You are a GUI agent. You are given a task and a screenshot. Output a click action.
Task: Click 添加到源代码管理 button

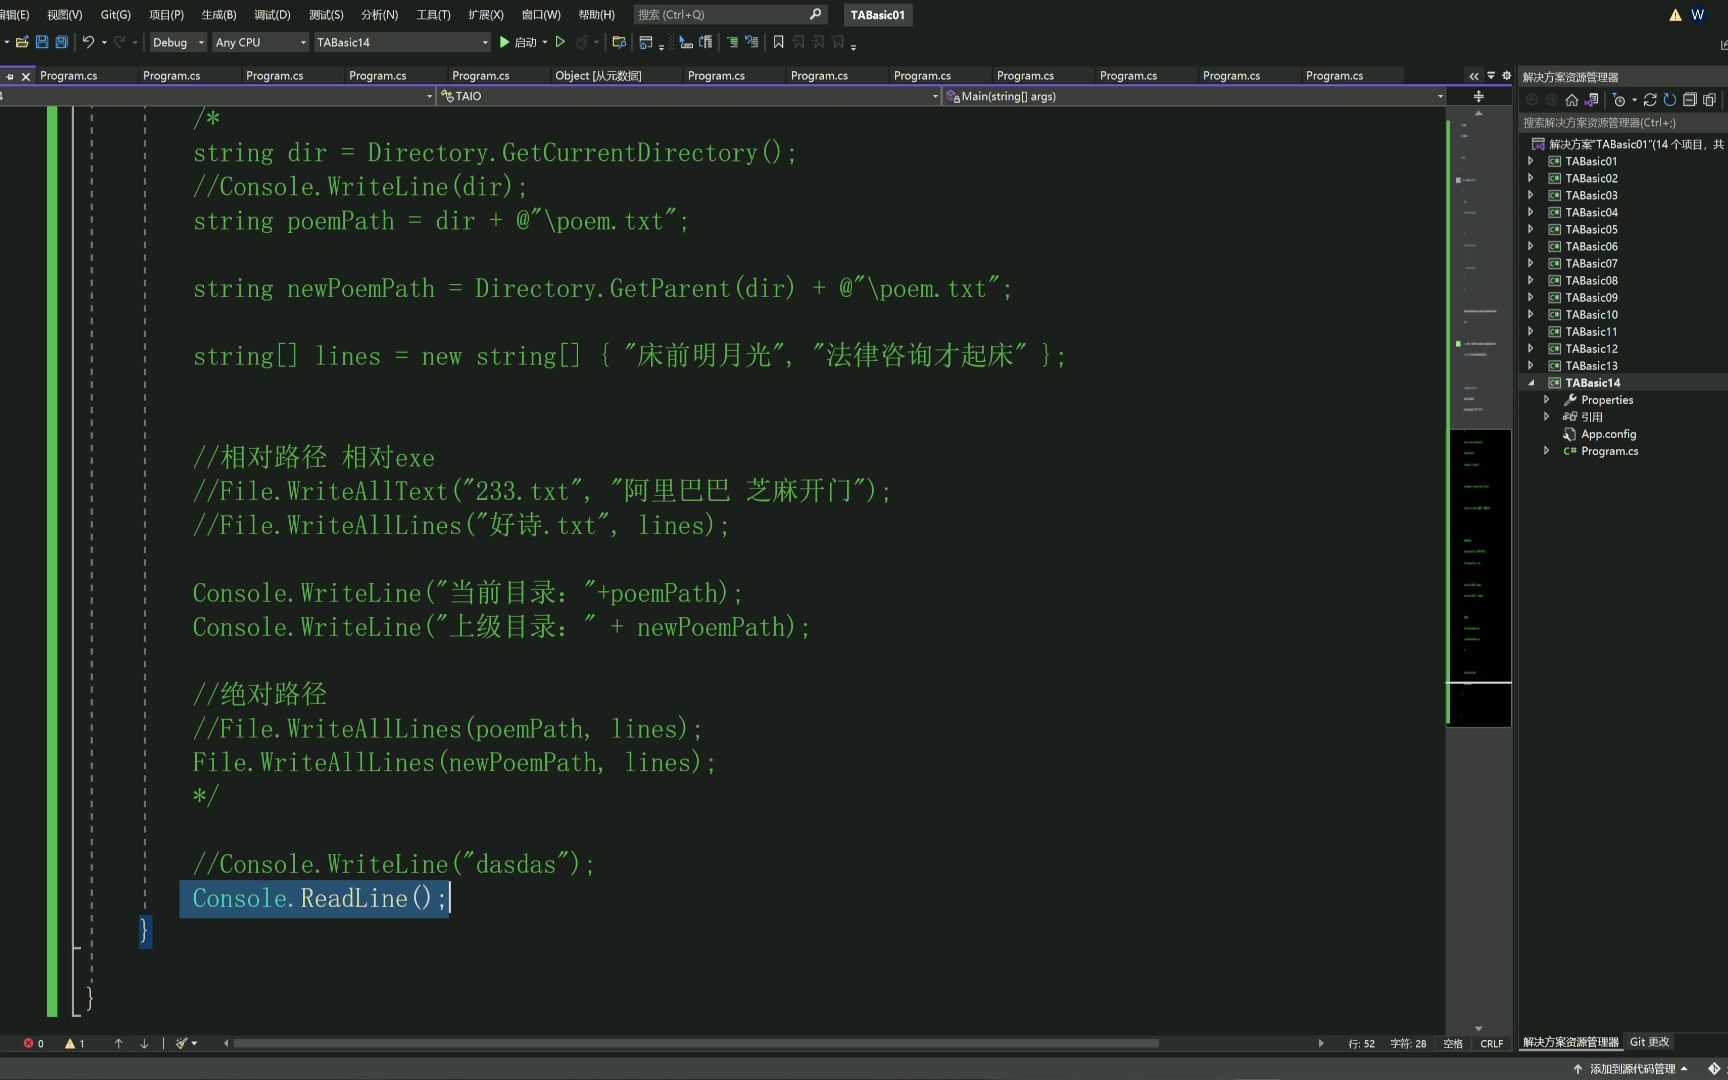tap(1632, 1069)
